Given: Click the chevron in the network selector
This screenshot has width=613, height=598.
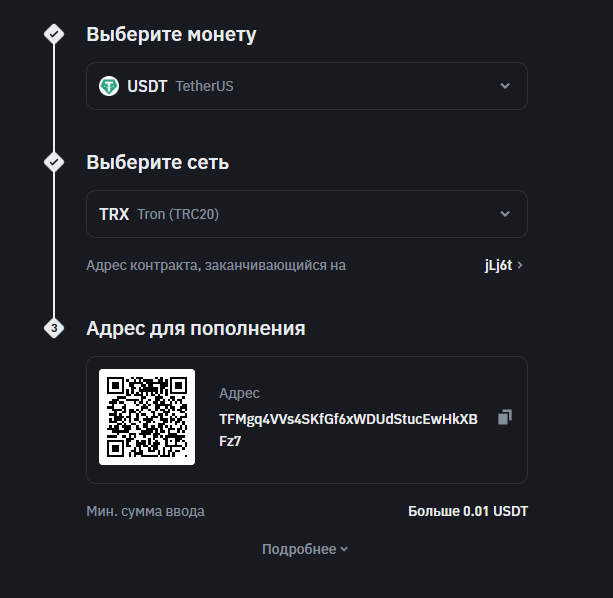Looking at the screenshot, I should 505,214.
